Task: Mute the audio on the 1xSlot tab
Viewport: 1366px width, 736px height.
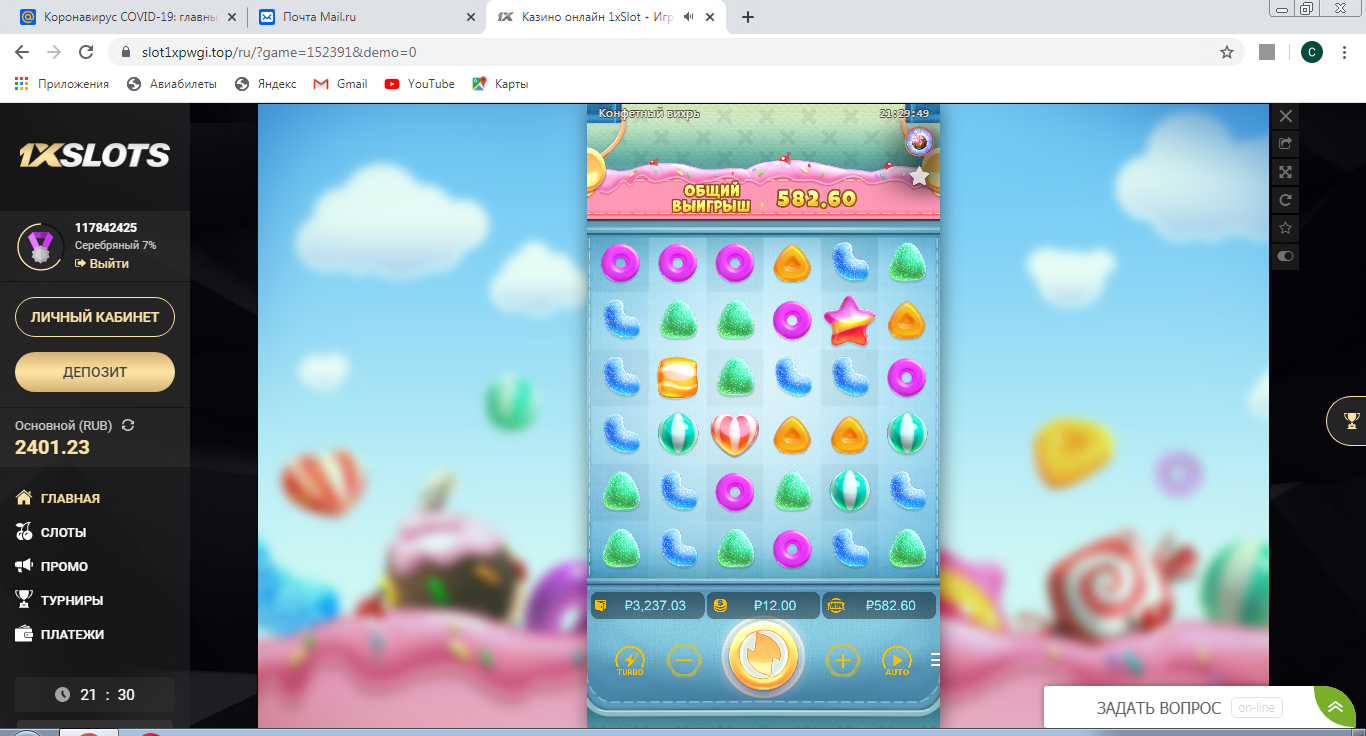Action: (689, 17)
